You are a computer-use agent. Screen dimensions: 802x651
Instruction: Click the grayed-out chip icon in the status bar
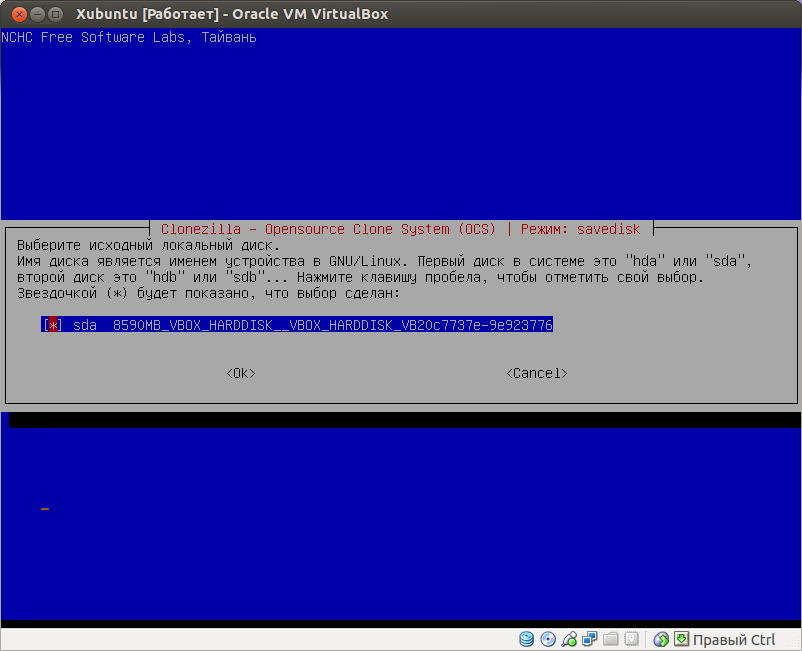point(632,639)
